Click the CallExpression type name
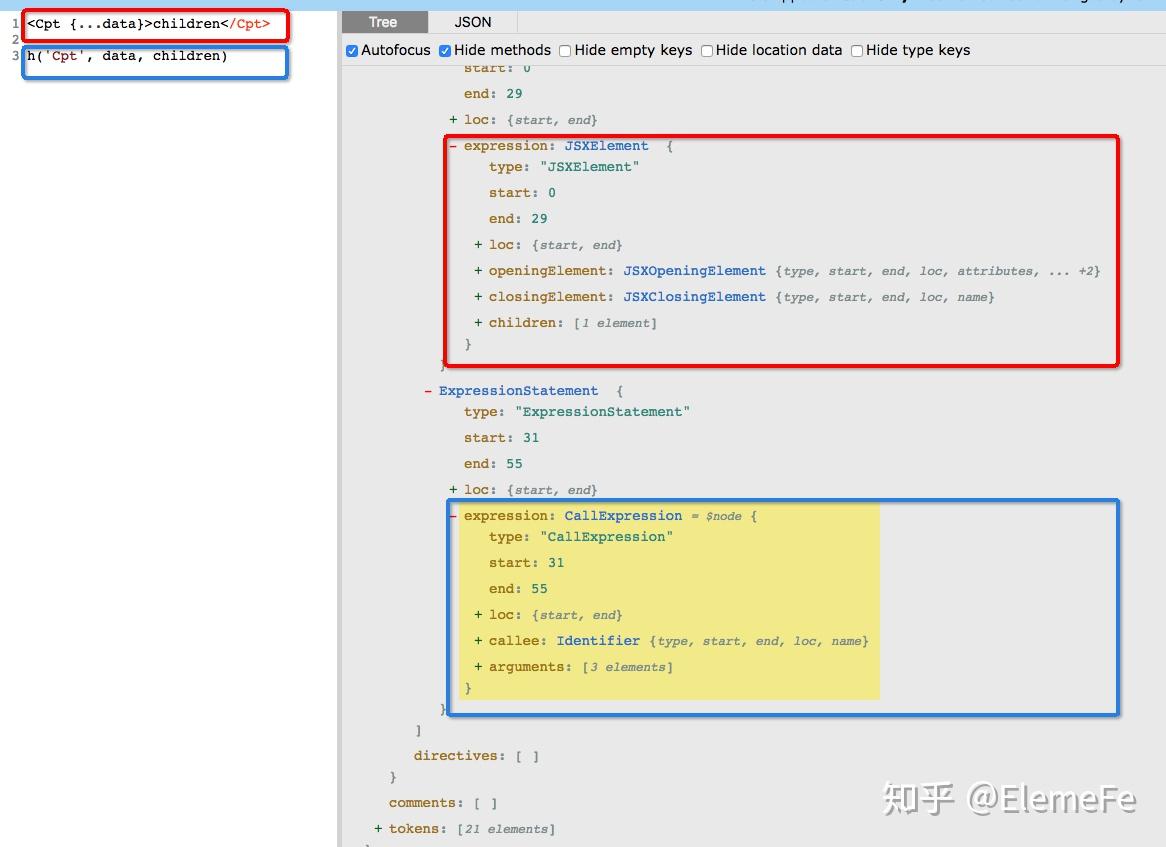Viewport: 1166px width, 847px height. 623,515
